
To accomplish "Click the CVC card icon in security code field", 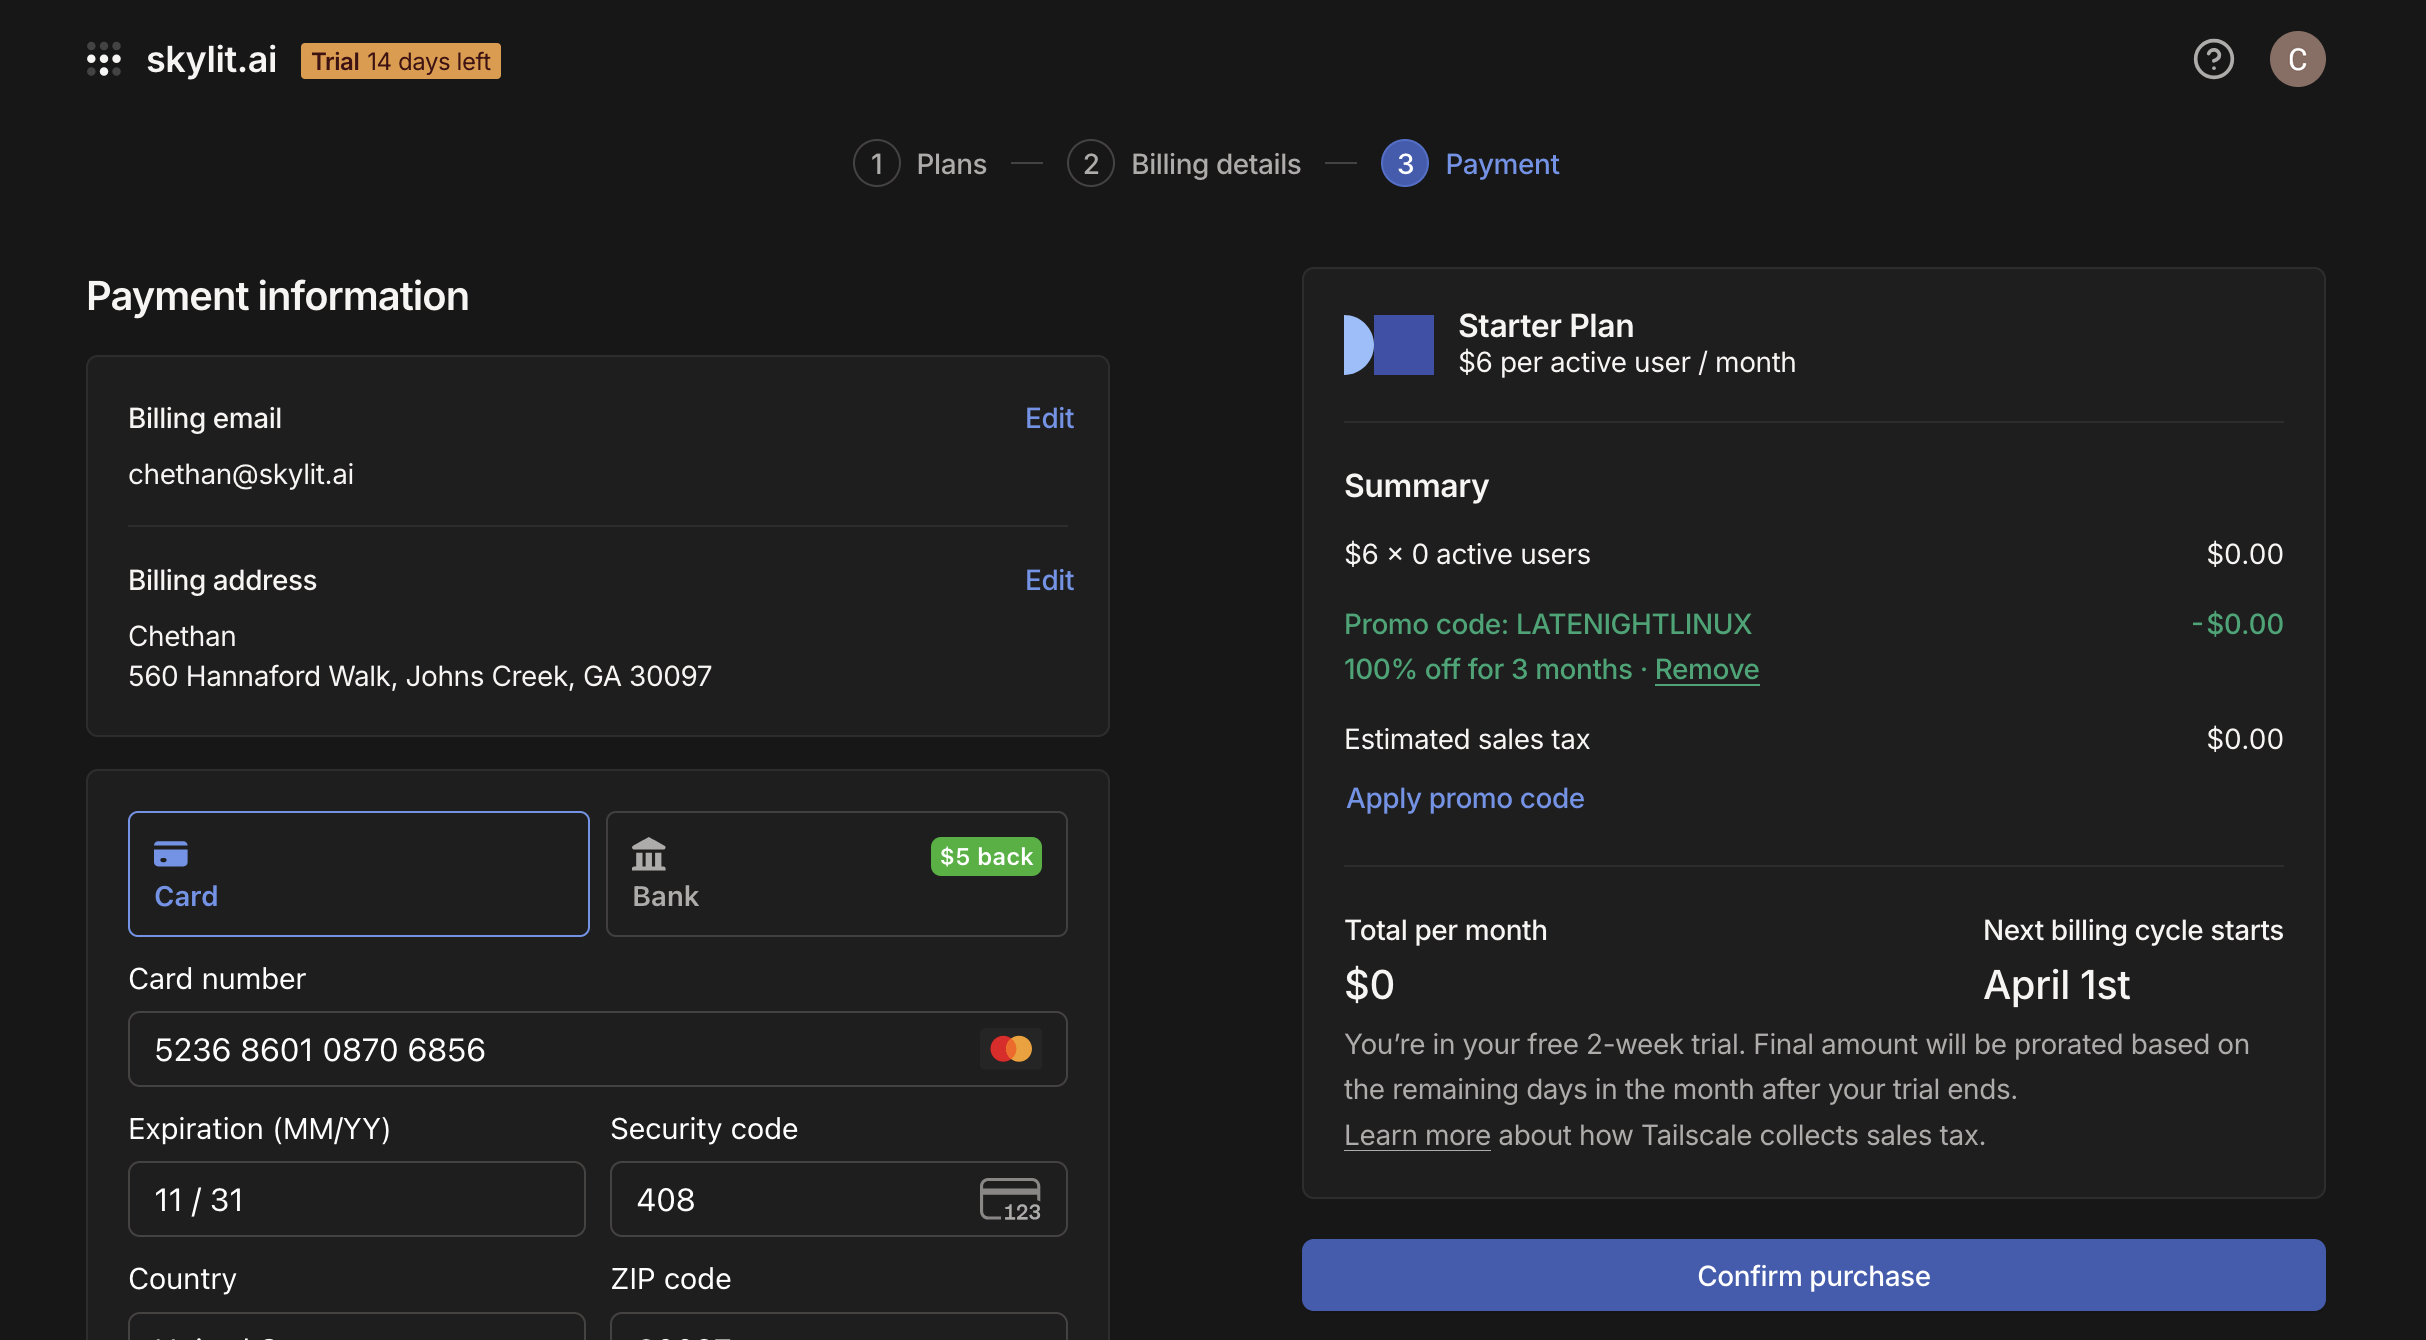I will click(x=1010, y=1199).
